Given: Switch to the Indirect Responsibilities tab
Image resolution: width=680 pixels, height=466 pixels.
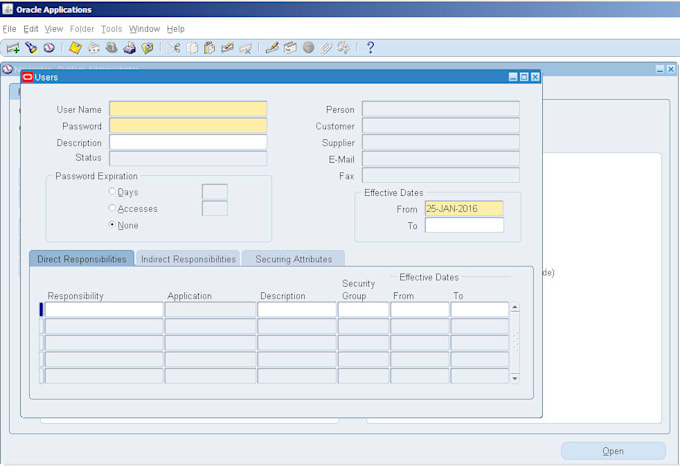Looking at the screenshot, I should click(188, 259).
